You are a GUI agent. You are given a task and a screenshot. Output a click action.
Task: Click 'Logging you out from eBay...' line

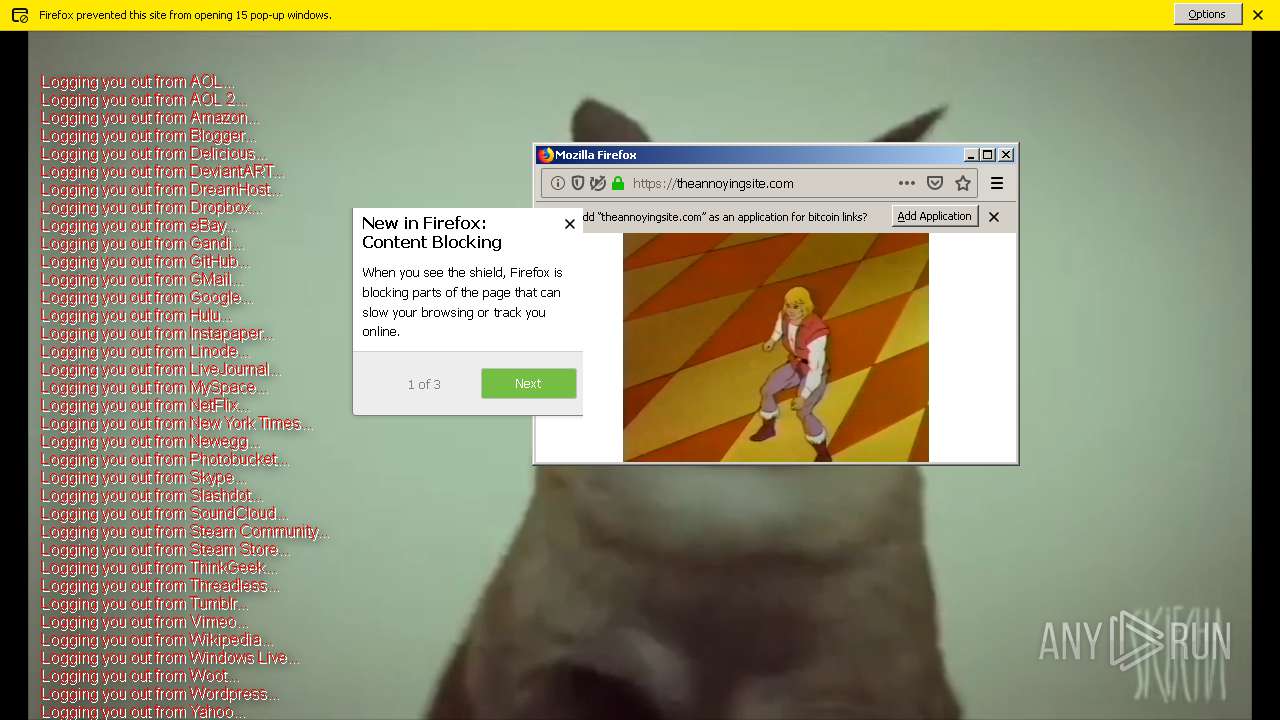pyautogui.click(x=139, y=226)
